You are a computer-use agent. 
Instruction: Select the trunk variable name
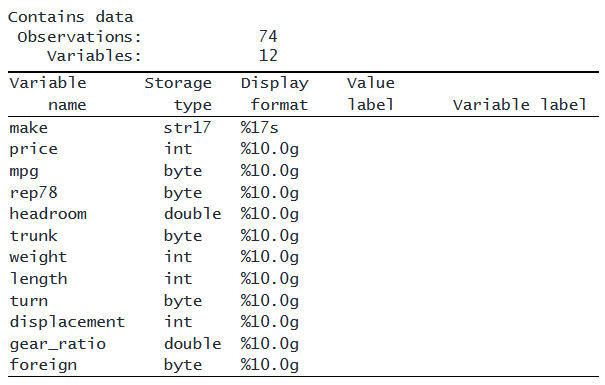coord(34,236)
